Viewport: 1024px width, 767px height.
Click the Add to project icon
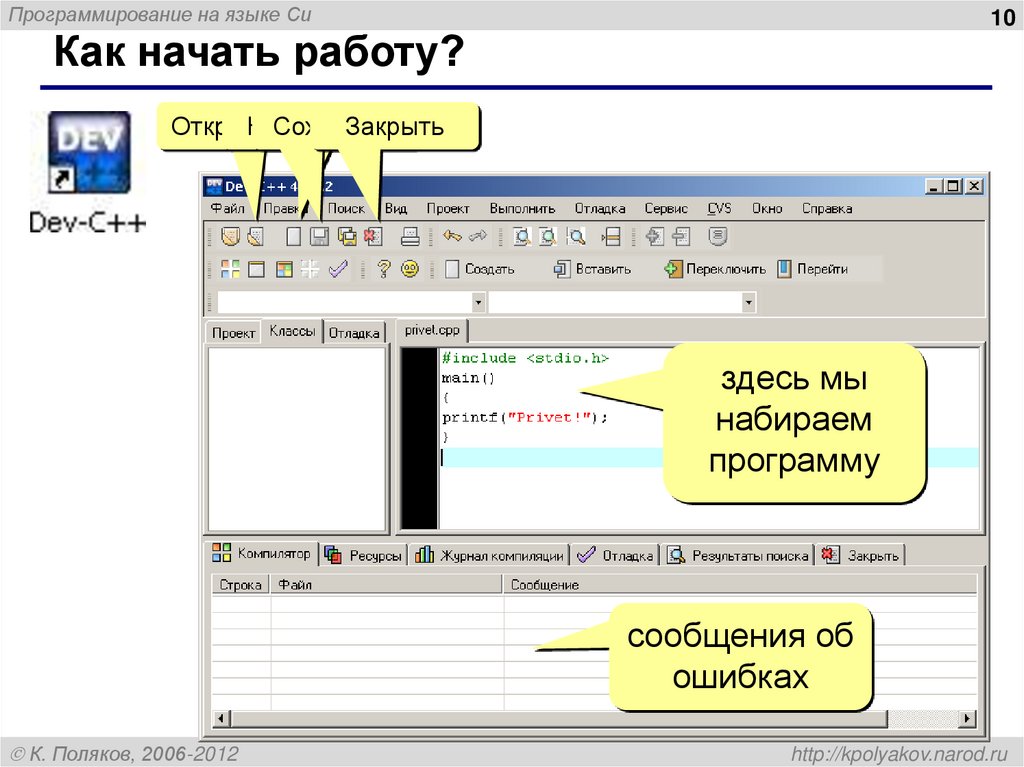[654, 236]
